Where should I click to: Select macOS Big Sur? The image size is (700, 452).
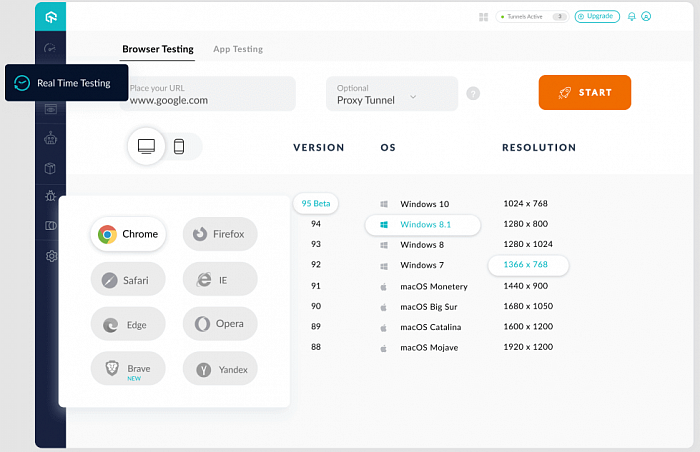(419, 307)
